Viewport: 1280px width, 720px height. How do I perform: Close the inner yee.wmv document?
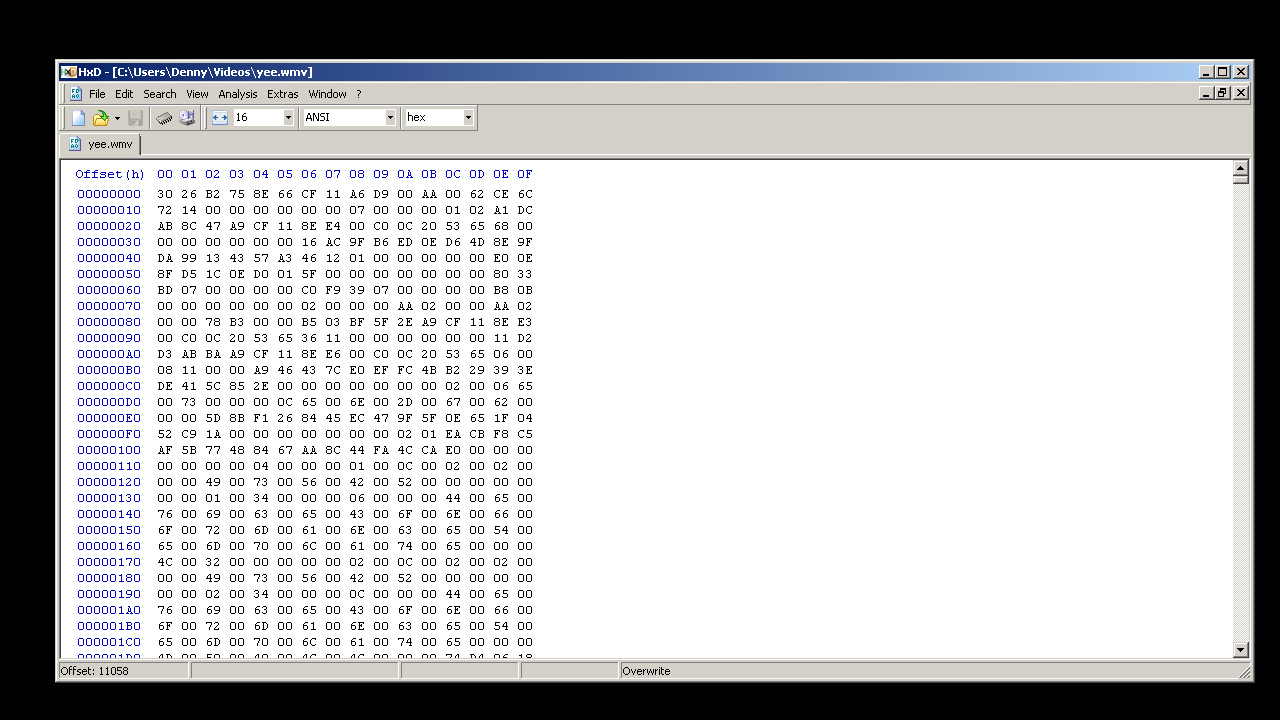(x=1241, y=93)
